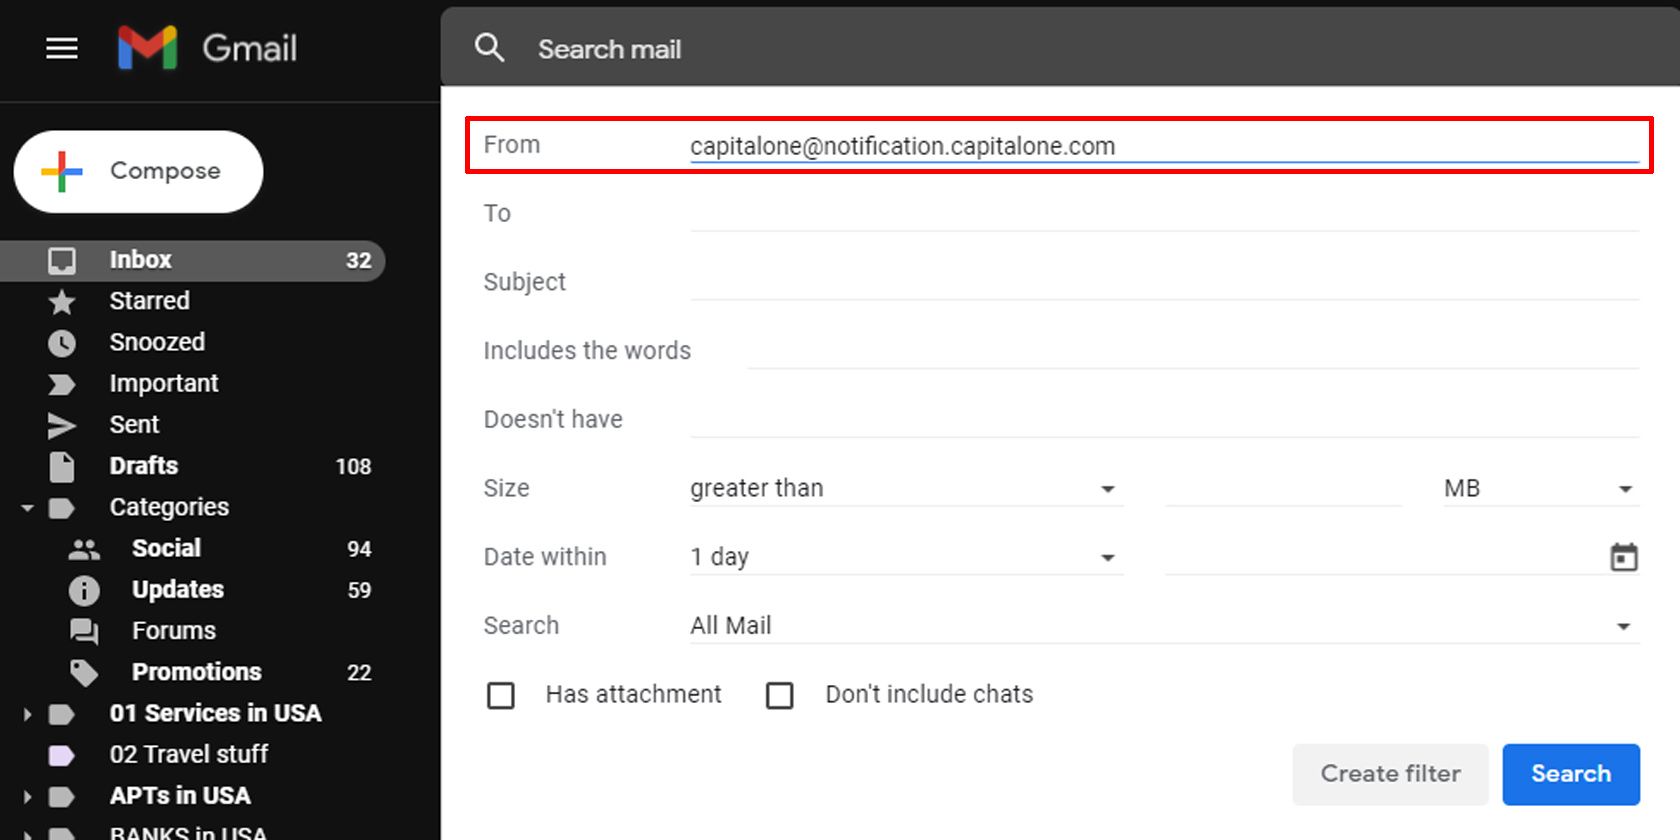Click the blue Search button

point(1571,774)
